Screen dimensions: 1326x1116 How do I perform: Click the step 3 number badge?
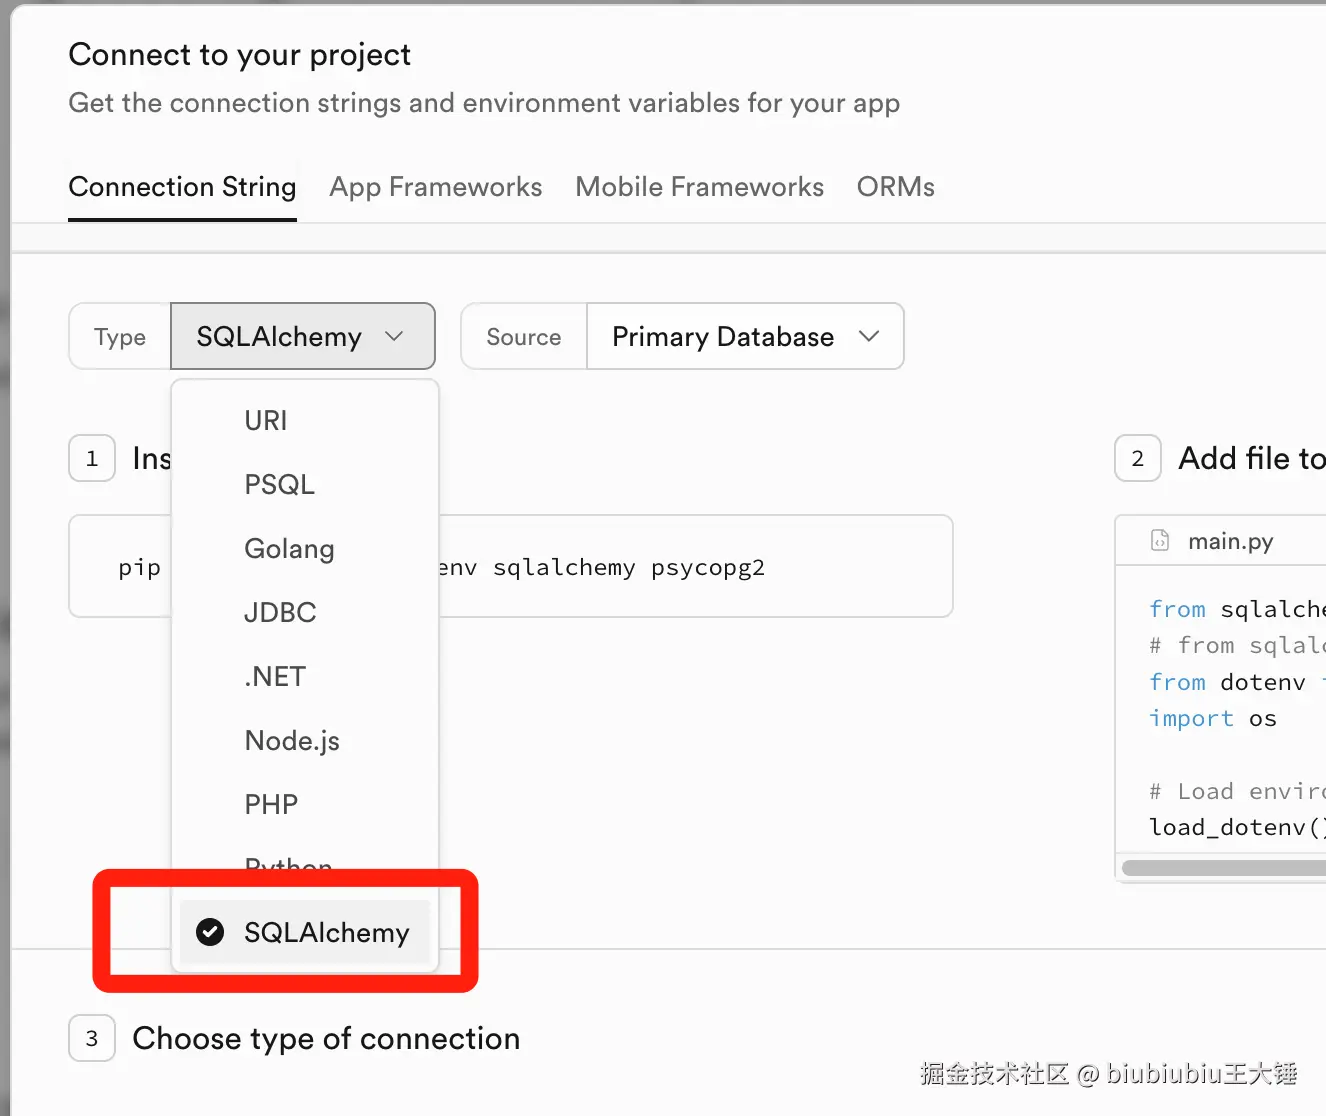(92, 1038)
